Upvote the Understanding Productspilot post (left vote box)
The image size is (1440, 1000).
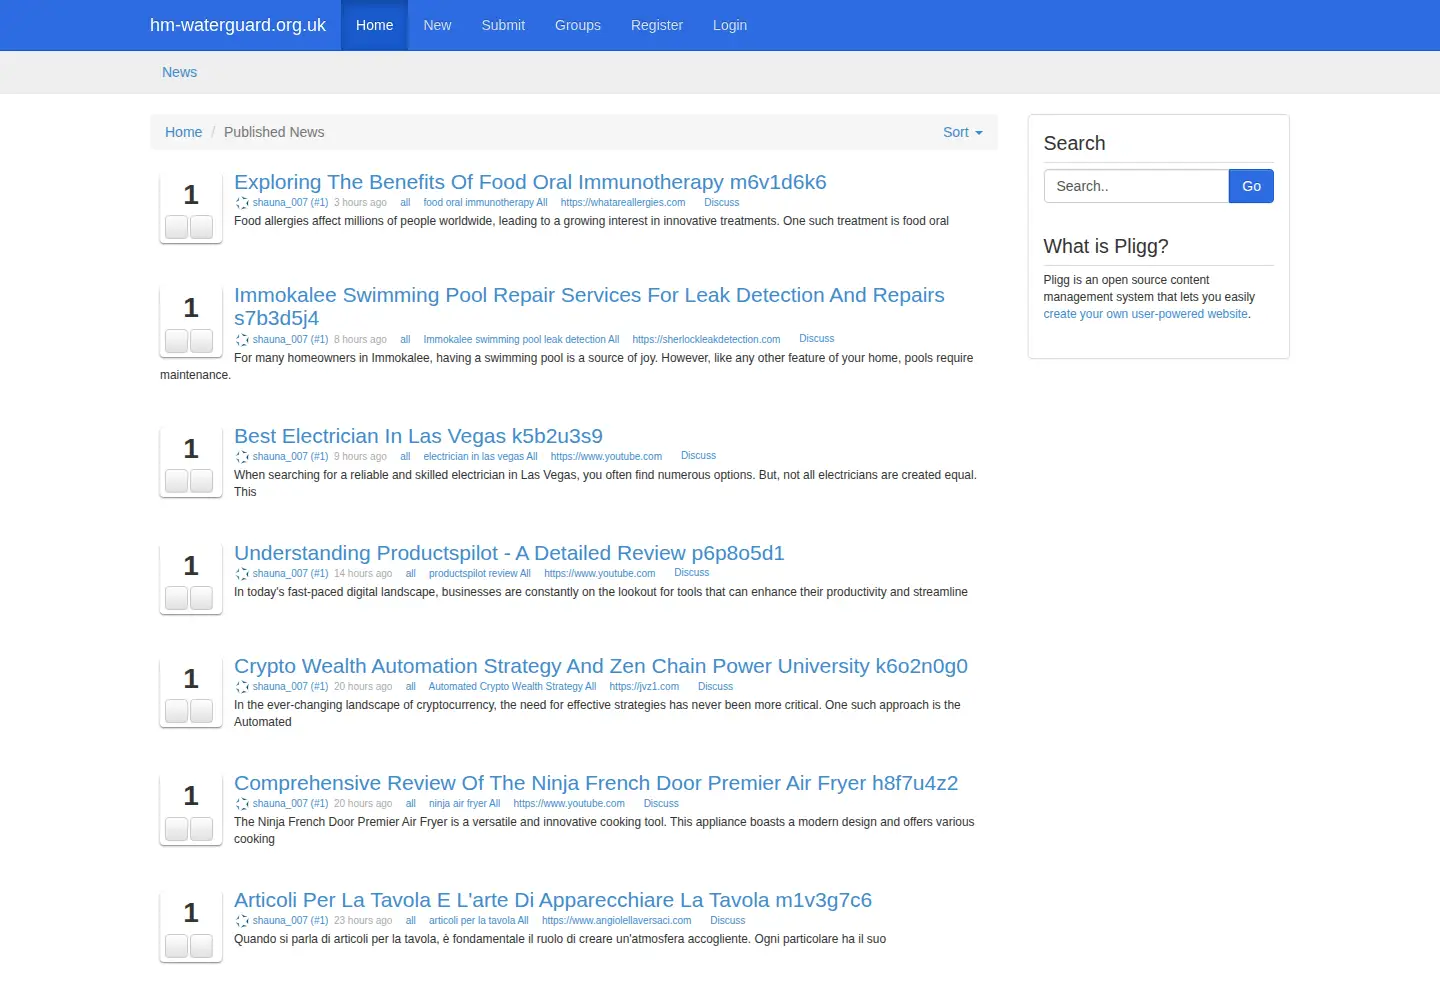(x=177, y=598)
